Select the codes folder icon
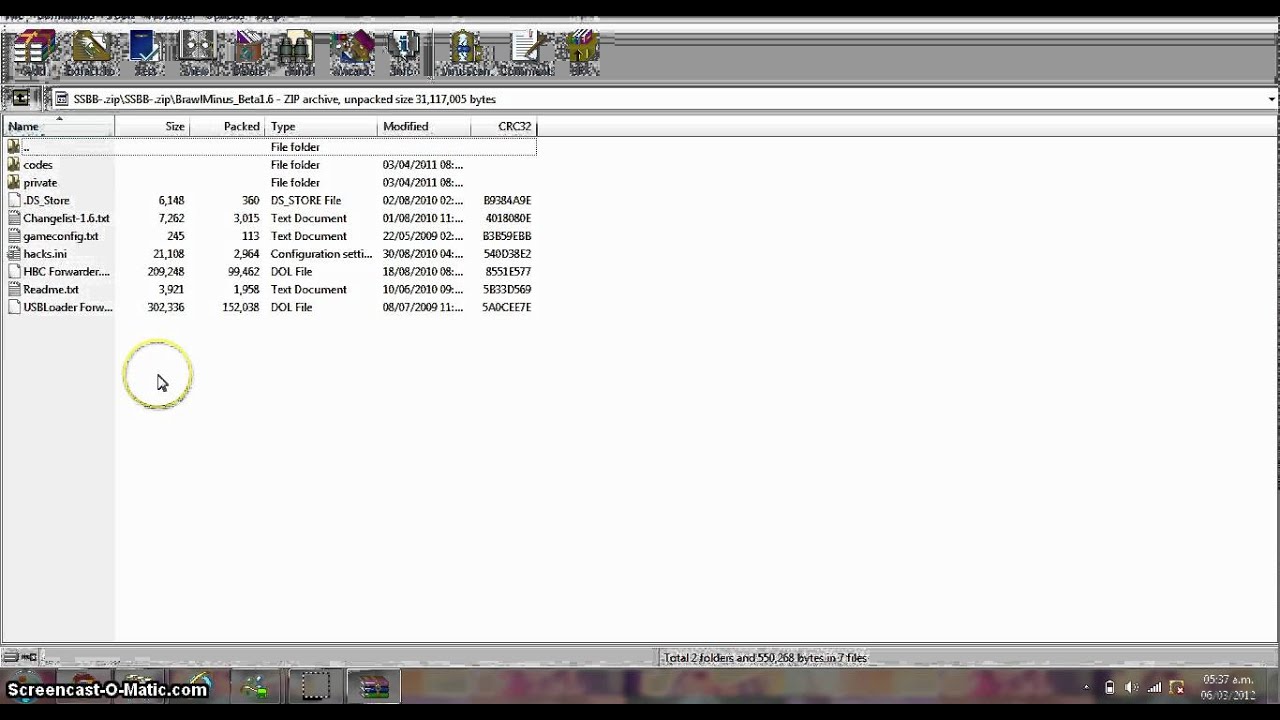The height and width of the screenshot is (720, 1280). [14, 164]
